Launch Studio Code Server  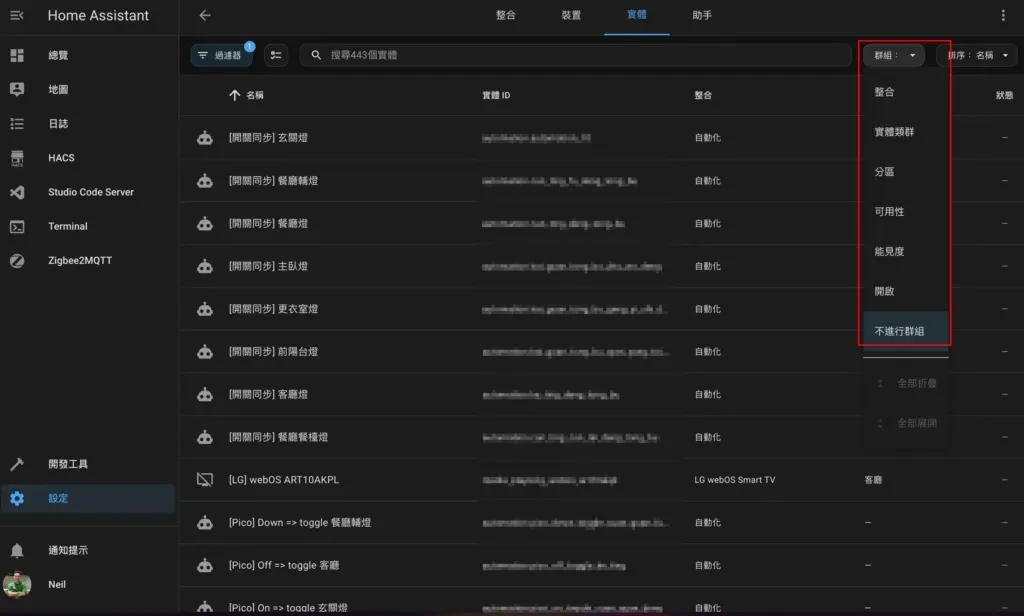(90, 191)
